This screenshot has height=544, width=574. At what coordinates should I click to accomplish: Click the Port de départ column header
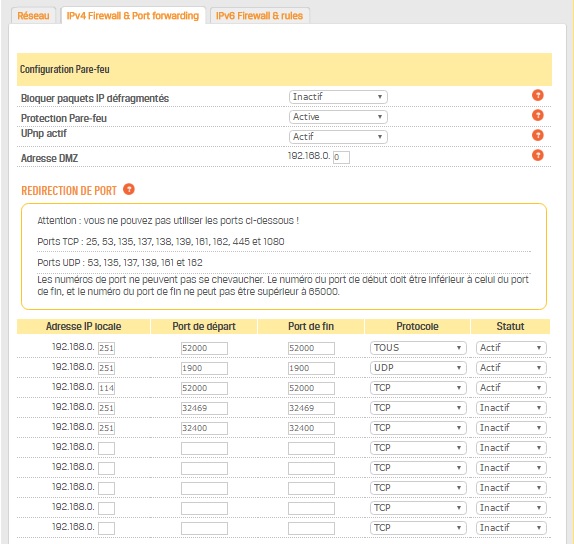204,326
